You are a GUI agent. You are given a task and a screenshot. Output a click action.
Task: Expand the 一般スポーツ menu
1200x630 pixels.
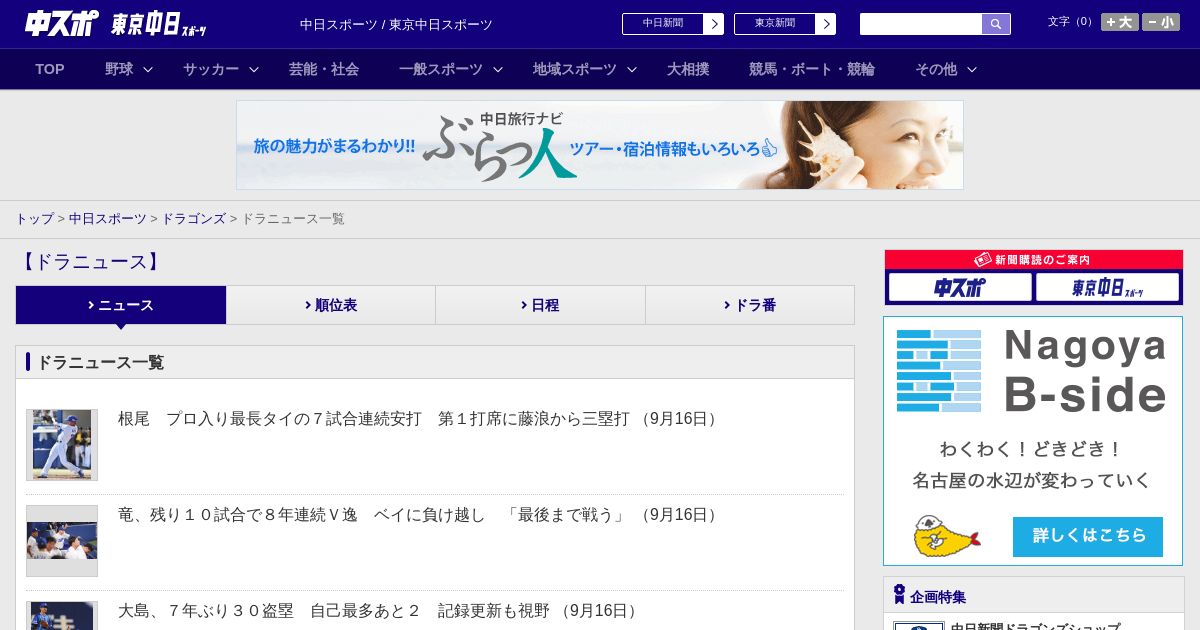point(450,69)
